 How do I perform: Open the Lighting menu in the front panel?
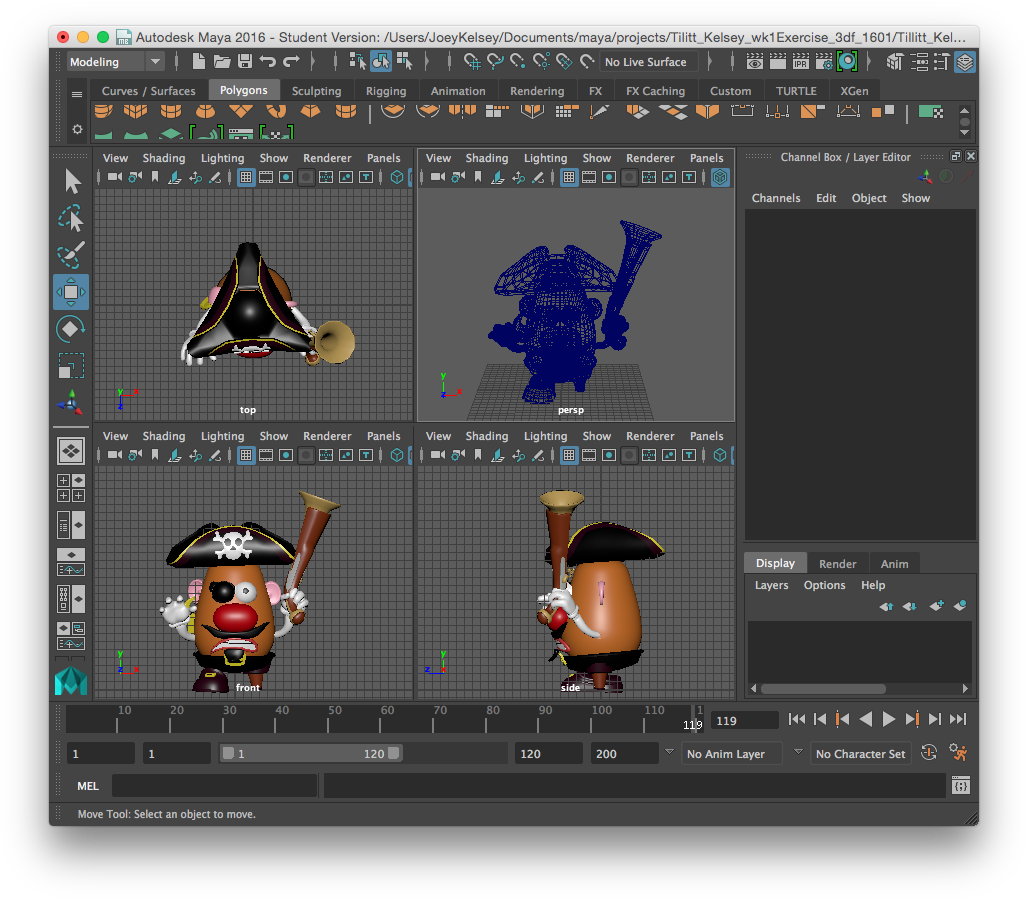222,436
